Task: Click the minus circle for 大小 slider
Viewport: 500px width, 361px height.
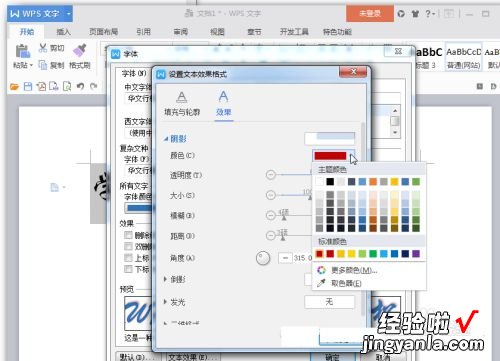Action: (x=271, y=195)
